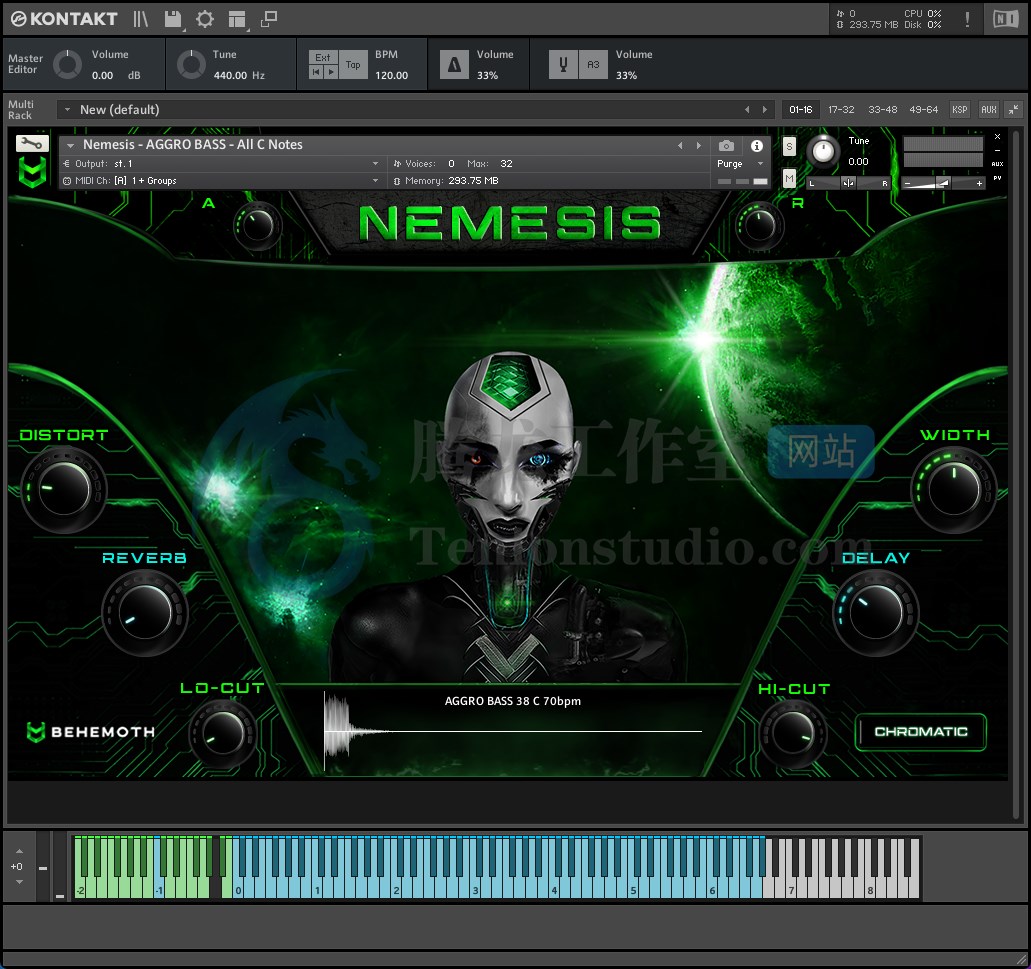1031x969 pixels.
Task: Select the 49-64 rack page tab
Action: click(x=923, y=110)
